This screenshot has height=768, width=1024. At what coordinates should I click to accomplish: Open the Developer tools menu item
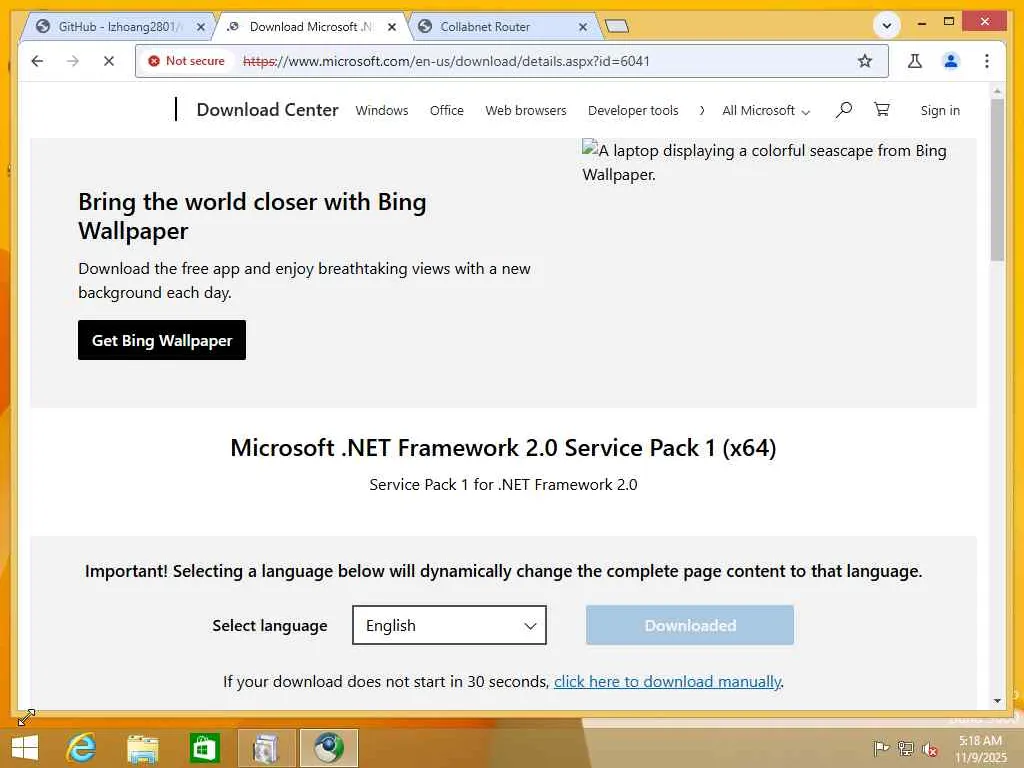pyautogui.click(x=633, y=110)
